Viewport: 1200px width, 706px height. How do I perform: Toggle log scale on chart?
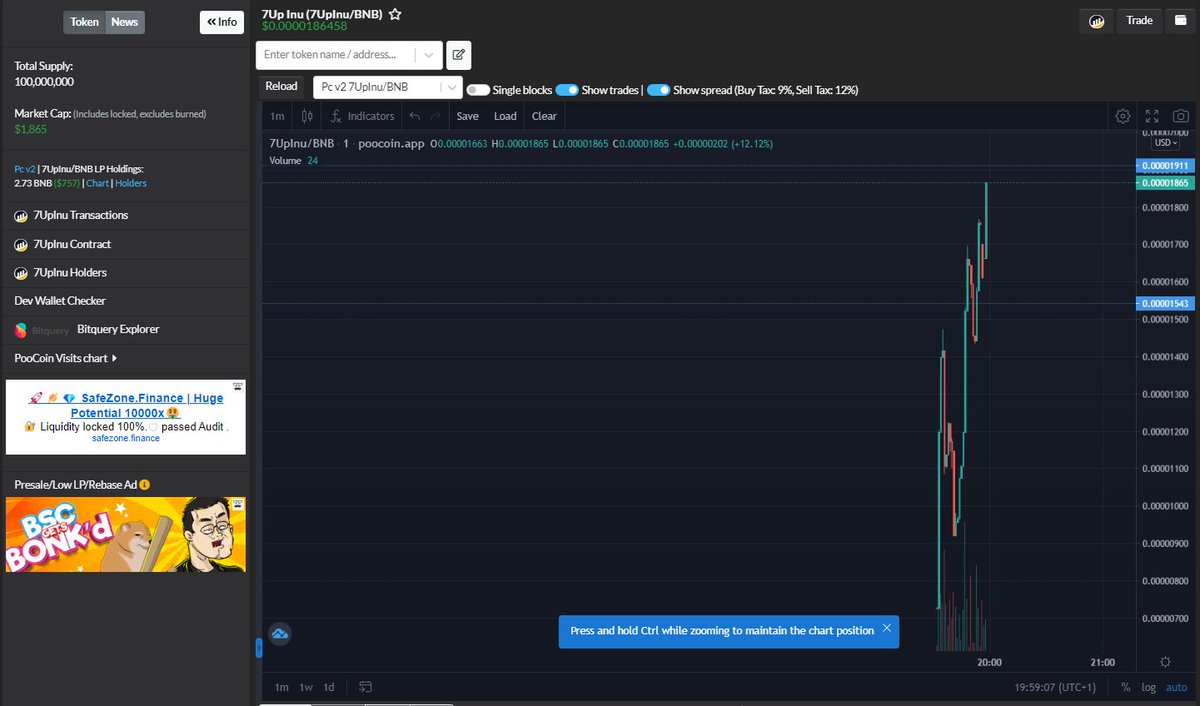click(x=1148, y=687)
